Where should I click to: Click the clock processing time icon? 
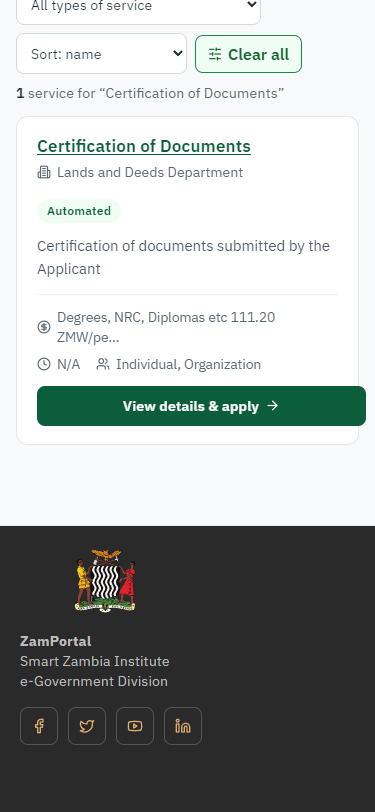44,365
